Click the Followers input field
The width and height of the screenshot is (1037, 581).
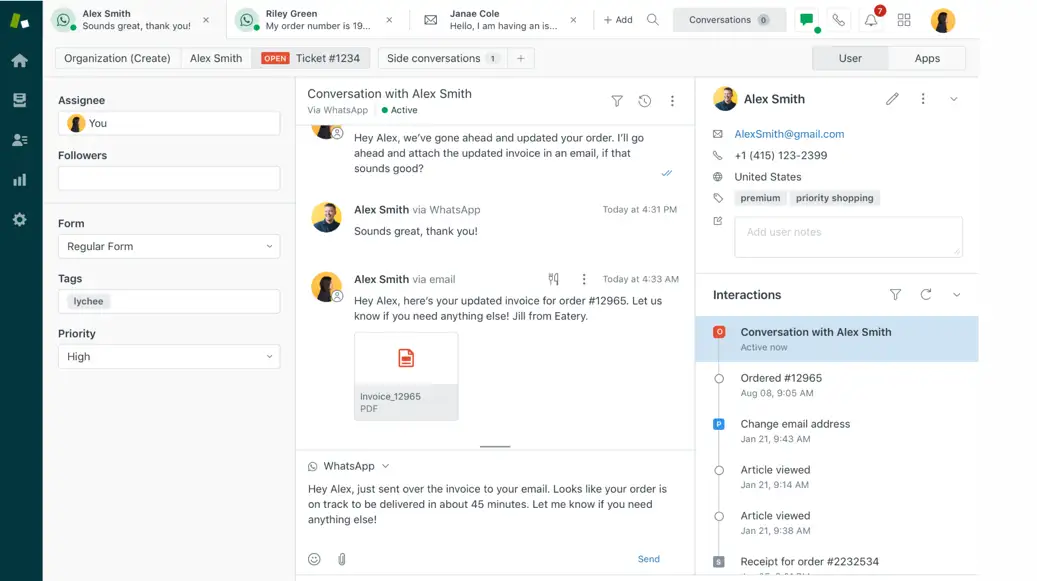pyautogui.click(x=169, y=178)
